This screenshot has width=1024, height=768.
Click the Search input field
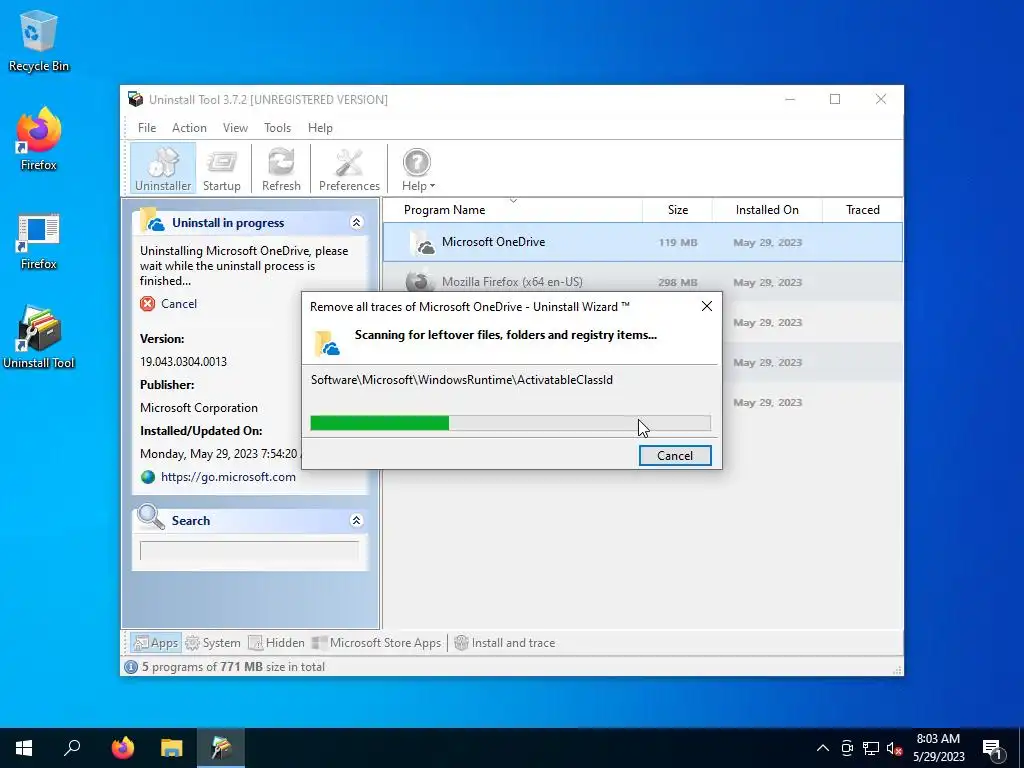coord(249,551)
